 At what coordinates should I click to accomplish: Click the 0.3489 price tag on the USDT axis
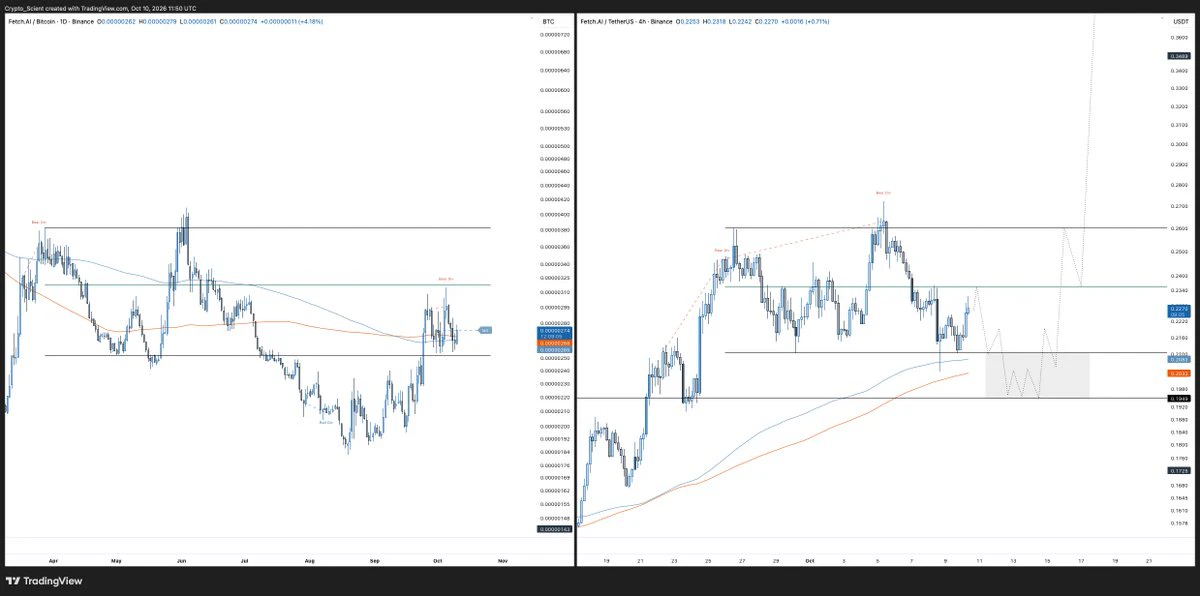pos(1177,56)
